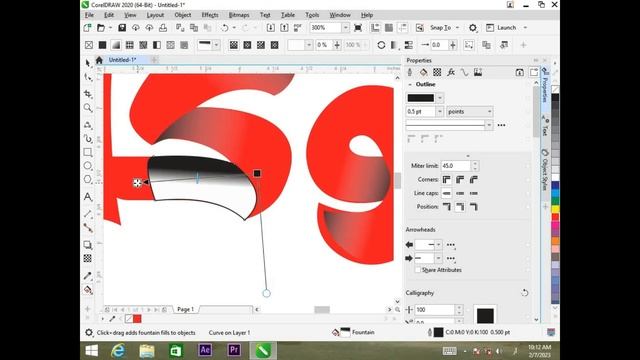
Task: Click the New document icon
Action: coord(87,28)
